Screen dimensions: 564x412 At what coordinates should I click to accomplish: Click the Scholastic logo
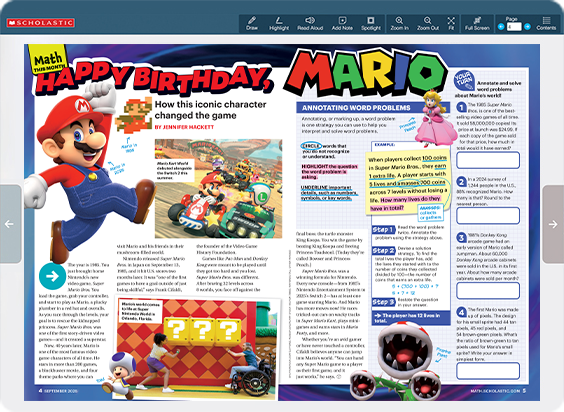coord(40,23)
